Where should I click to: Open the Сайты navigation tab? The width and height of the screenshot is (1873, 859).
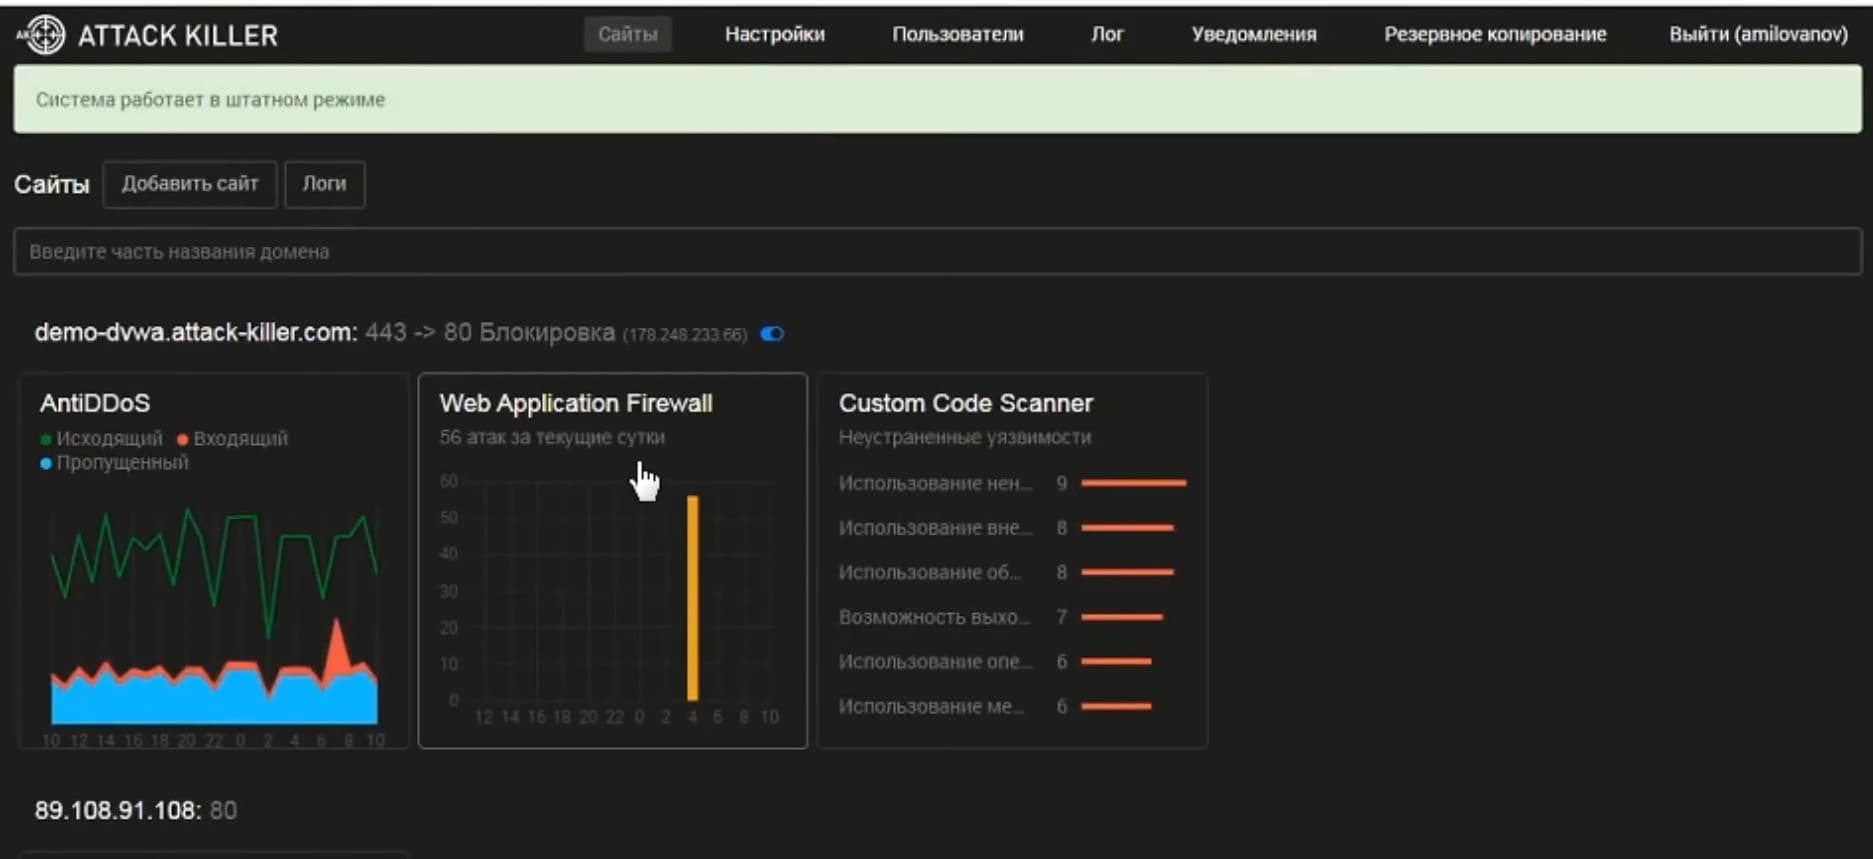[x=627, y=34]
